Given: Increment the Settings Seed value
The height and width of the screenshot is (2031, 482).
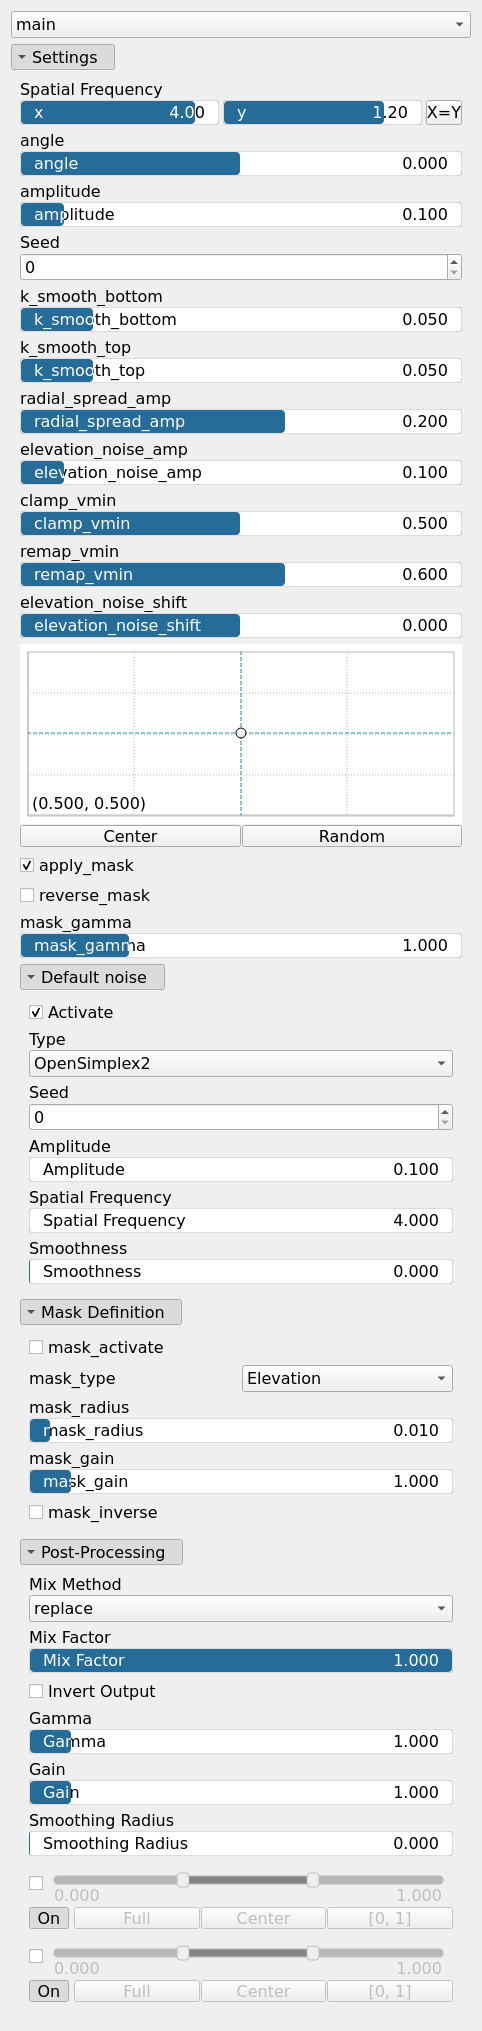Looking at the screenshot, I should pyautogui.click(x=454, y=261).
